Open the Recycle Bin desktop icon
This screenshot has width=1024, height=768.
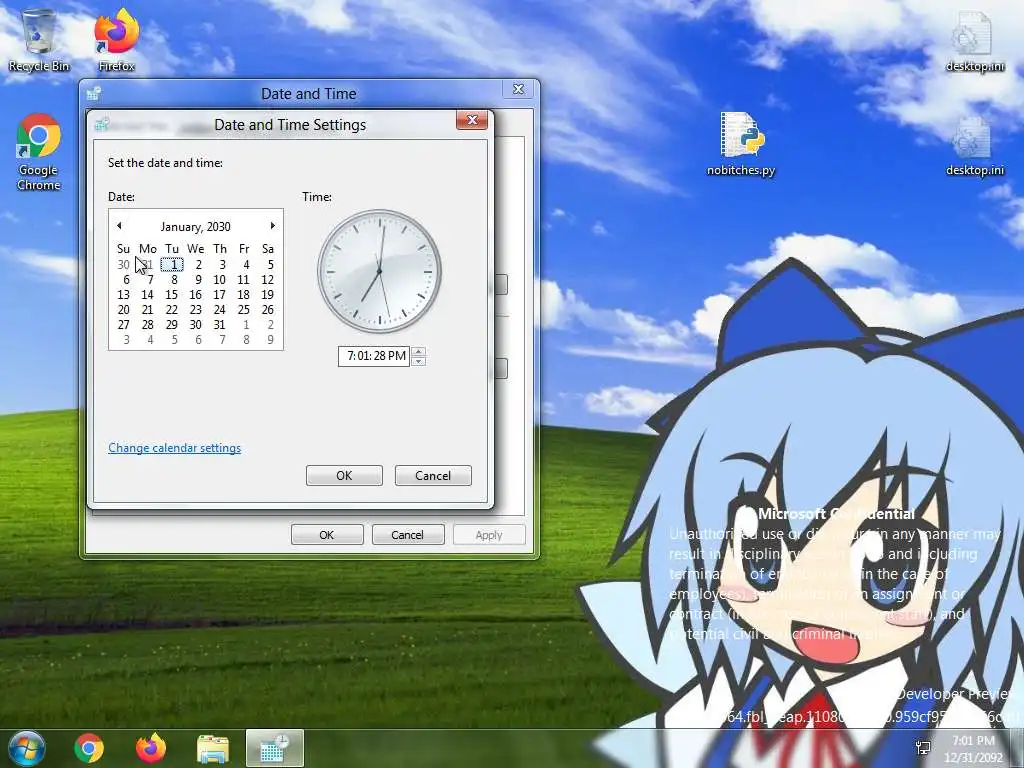[x=39, y=40]
